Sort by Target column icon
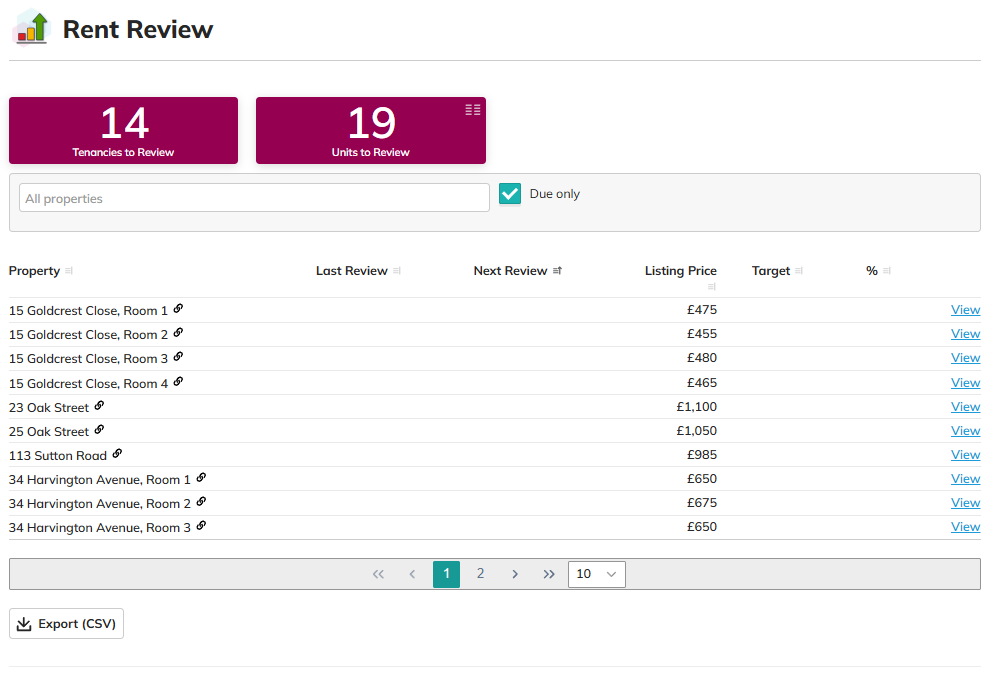Screen dimensions: 993x675 tap(800, 271)
